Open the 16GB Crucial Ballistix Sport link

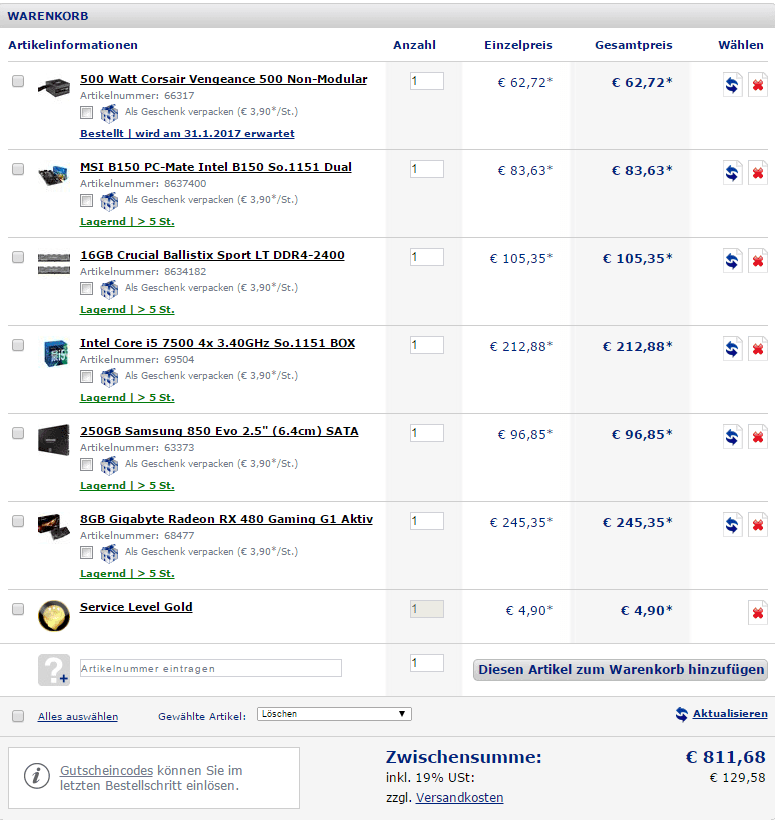[x=212, y=255]
